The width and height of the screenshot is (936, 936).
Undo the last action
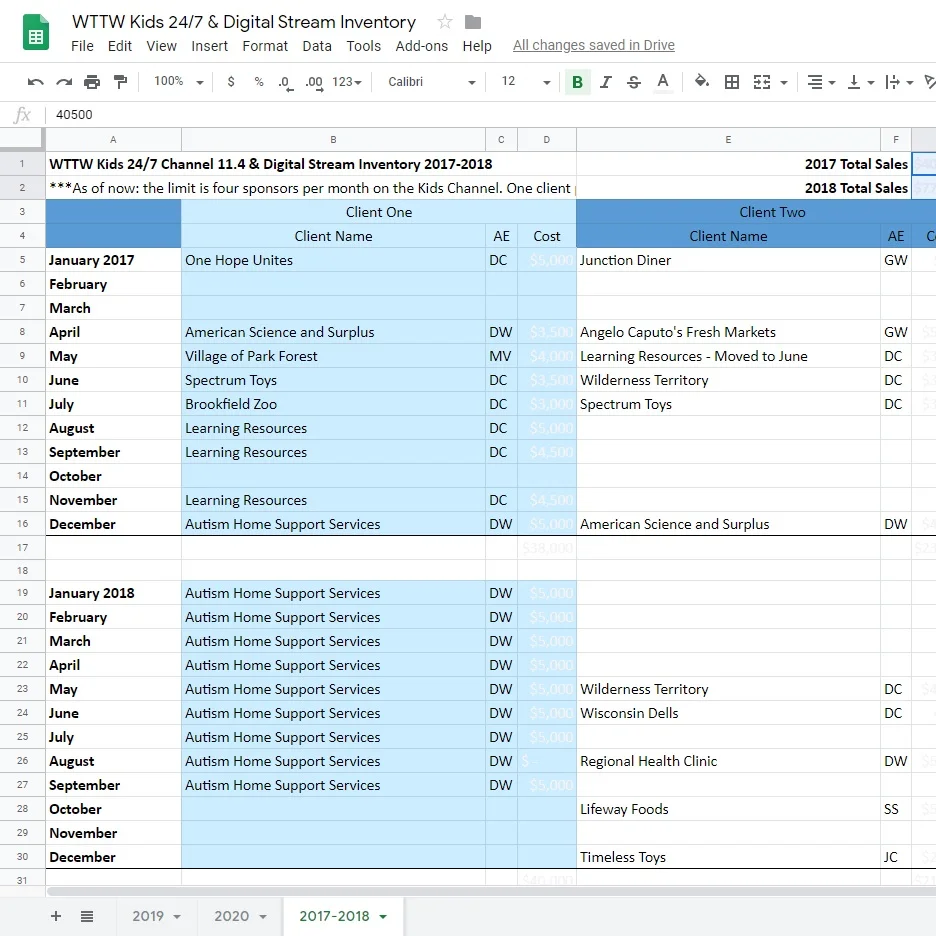[36, 82]
